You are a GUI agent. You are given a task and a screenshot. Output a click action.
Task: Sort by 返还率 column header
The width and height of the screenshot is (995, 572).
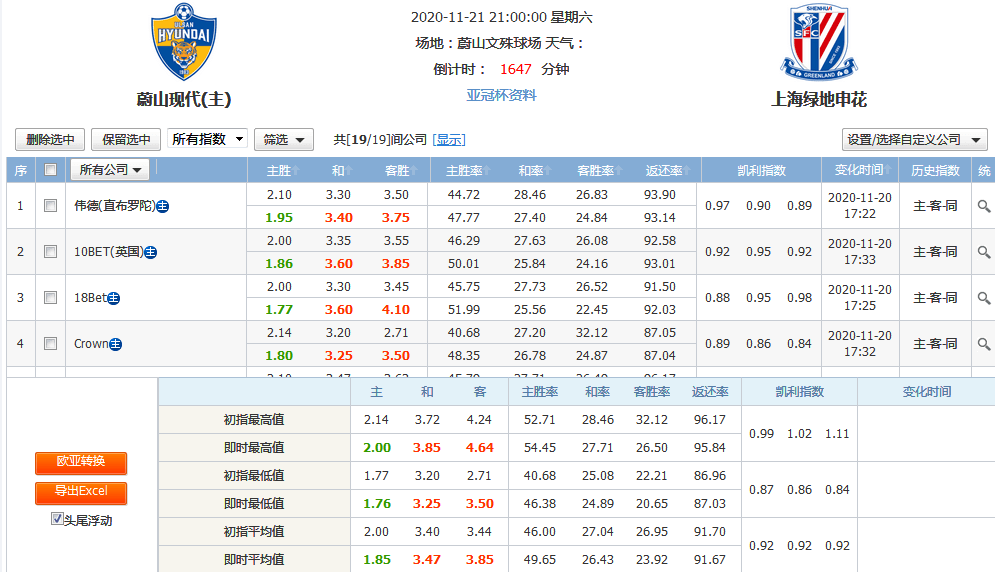tap(668, 170)
